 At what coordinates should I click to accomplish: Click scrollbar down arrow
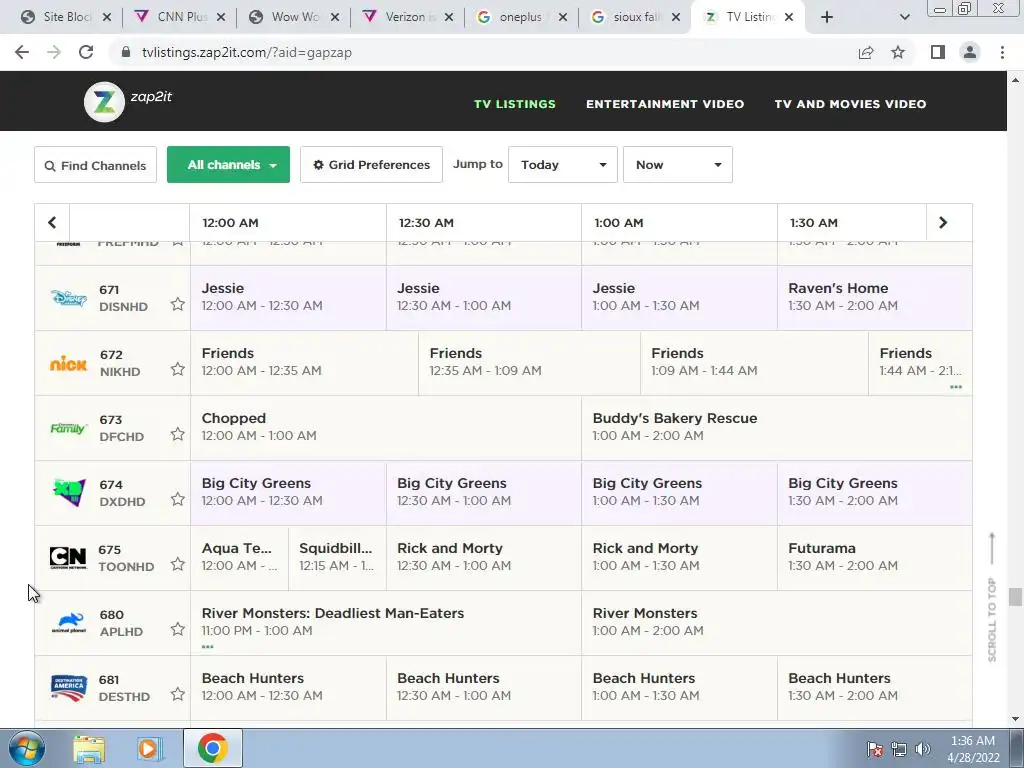pos(1015,719)
